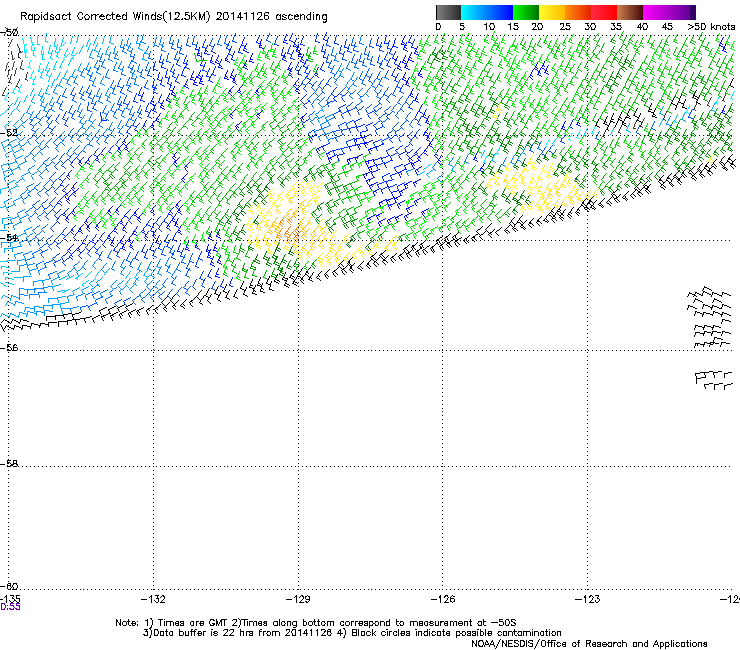740x650 pixels.
Task: Click the title "Rapidscat Corrected Winds(12.5KM) 20141126 ascending"
Action: coord(174,17)
